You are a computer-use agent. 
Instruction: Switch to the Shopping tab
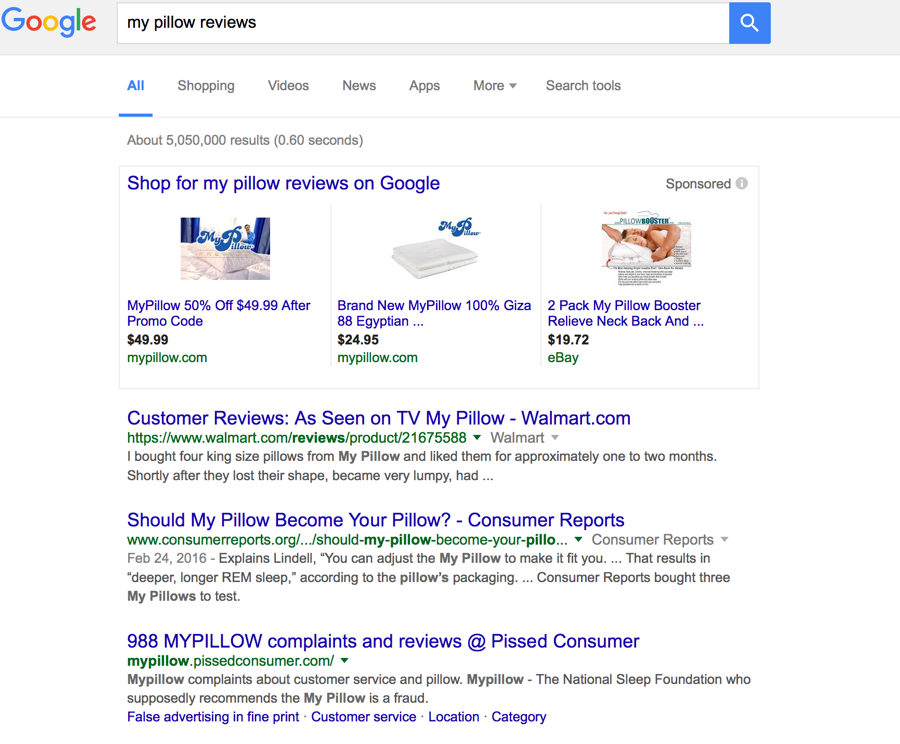click(206, 86)
